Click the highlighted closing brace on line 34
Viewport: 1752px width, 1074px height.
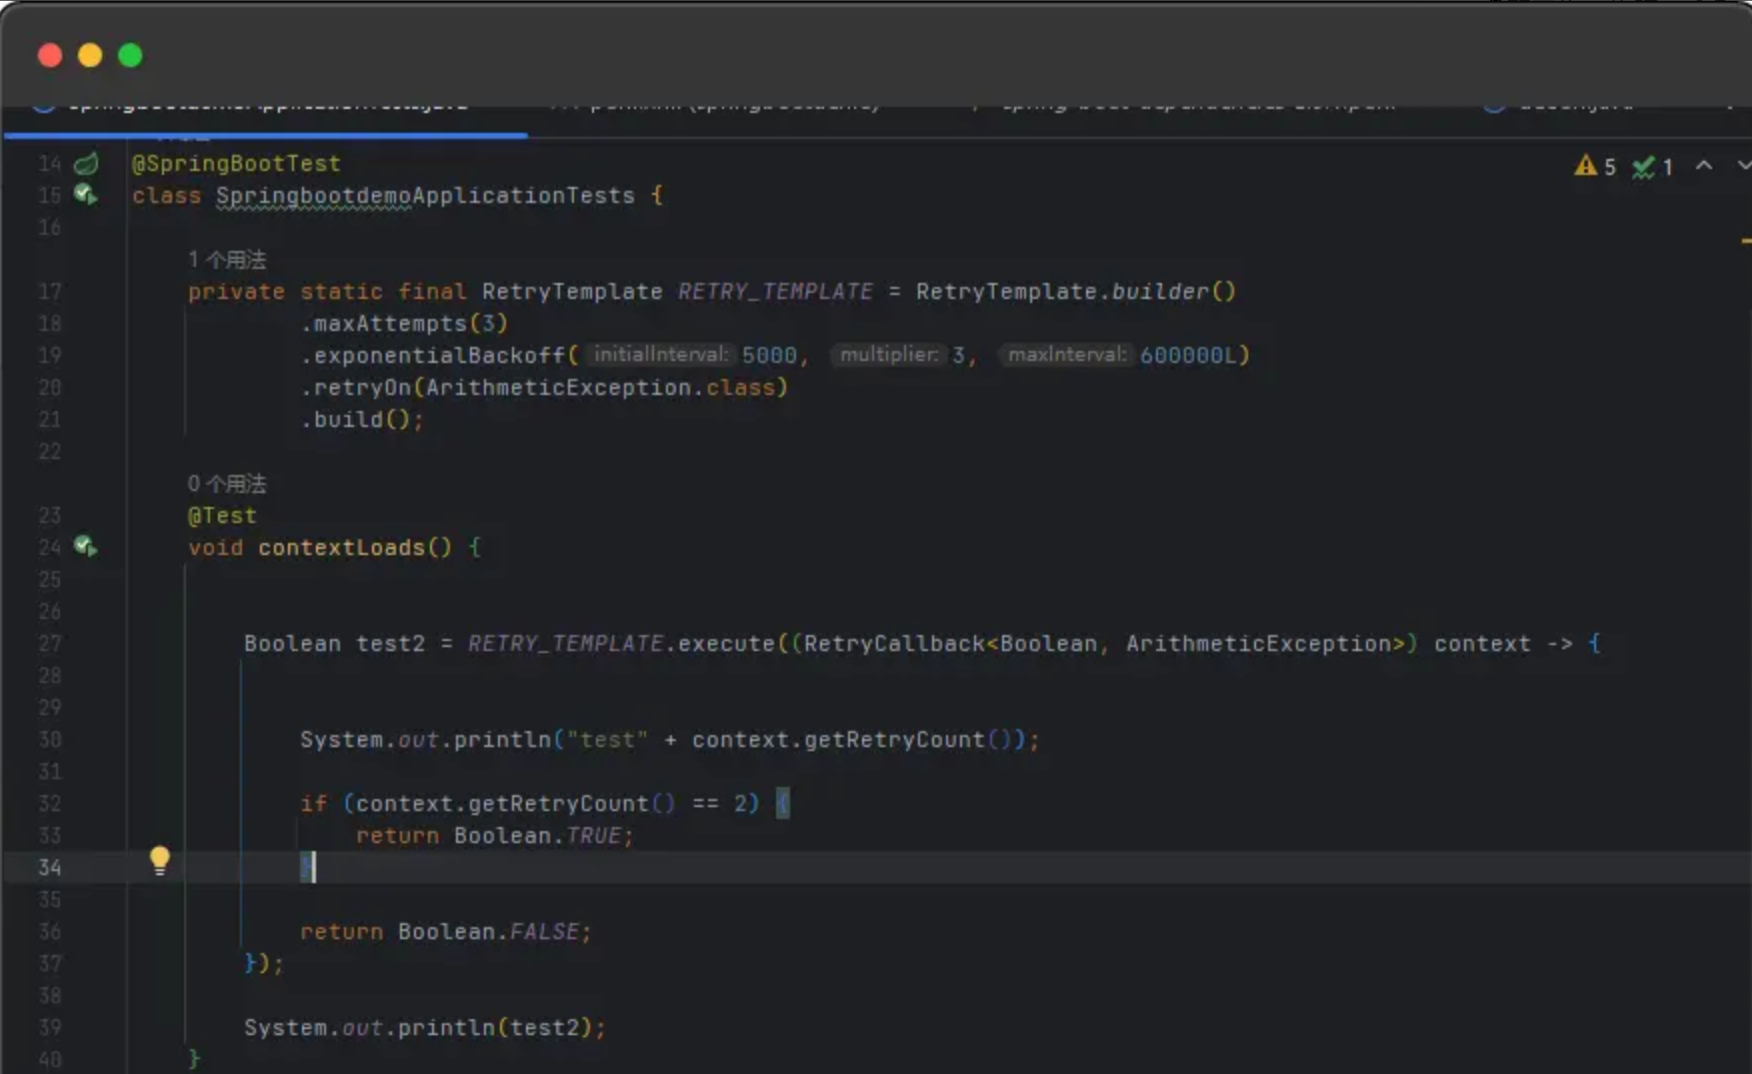[306, 868]
